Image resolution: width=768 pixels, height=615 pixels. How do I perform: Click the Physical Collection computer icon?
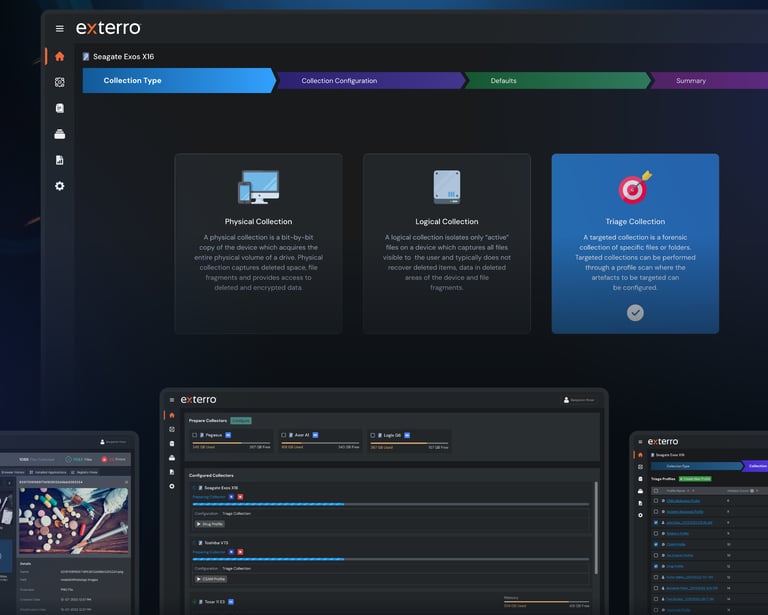pyautogui.click(x=259, y=187)
